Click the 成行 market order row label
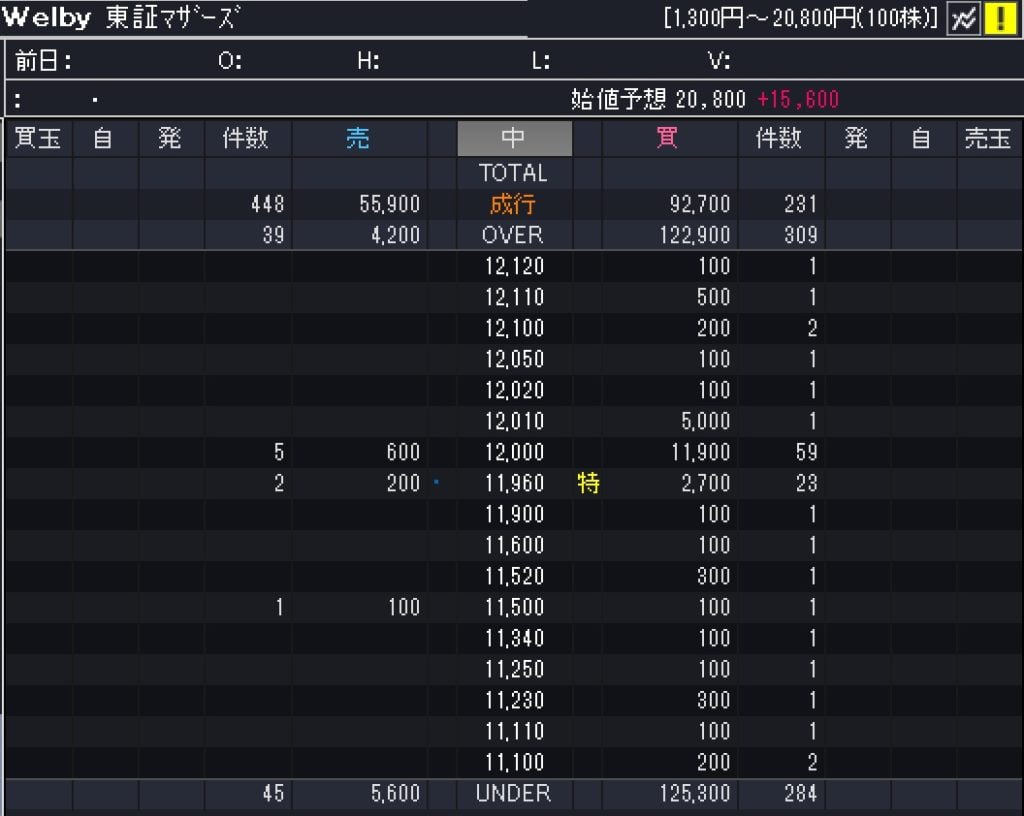1024x816 pixels. pos(513,204)
